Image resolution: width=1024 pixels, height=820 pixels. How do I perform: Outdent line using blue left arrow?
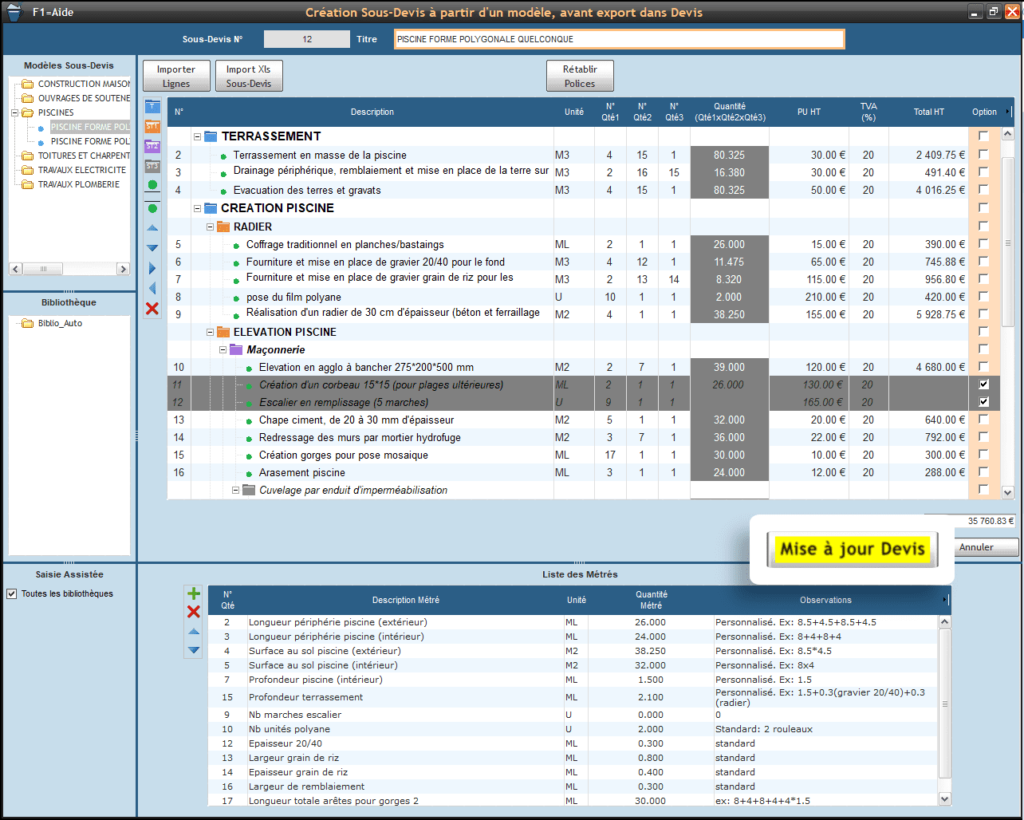152,288
